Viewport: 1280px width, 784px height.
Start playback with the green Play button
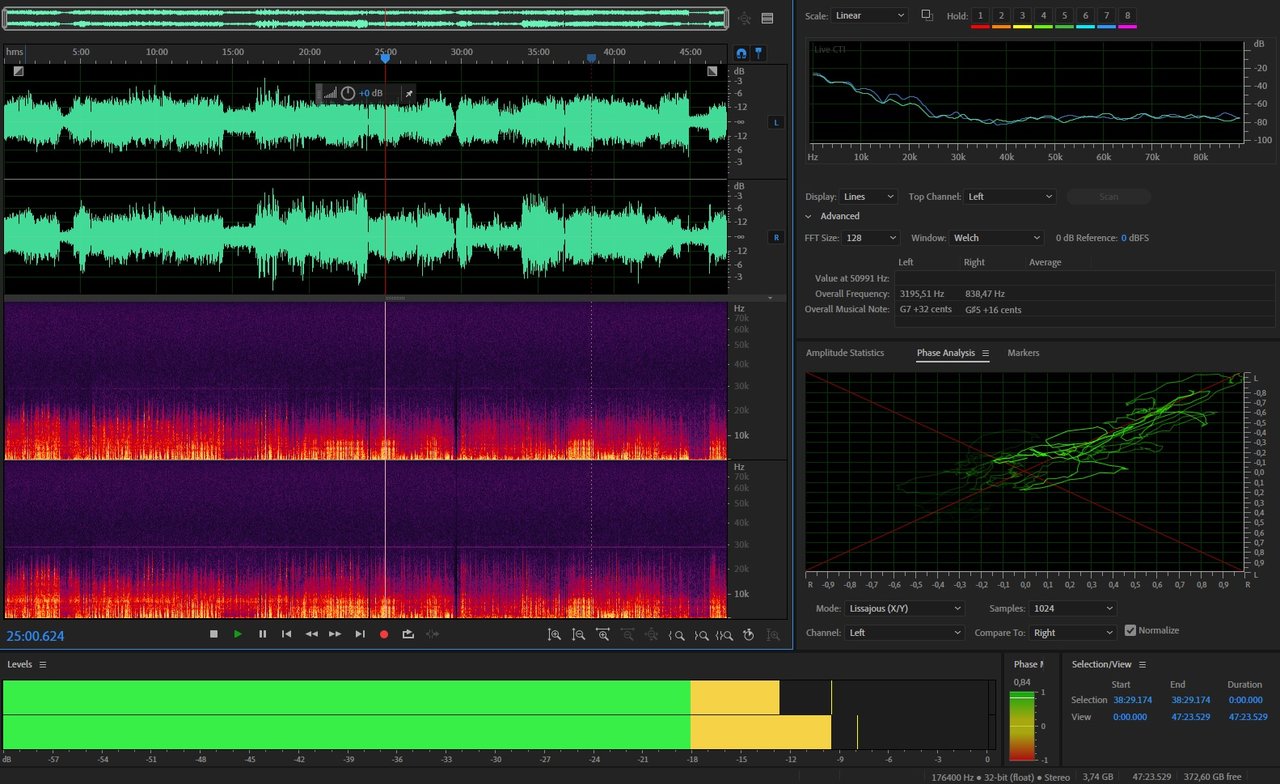(x=237, y=634)
